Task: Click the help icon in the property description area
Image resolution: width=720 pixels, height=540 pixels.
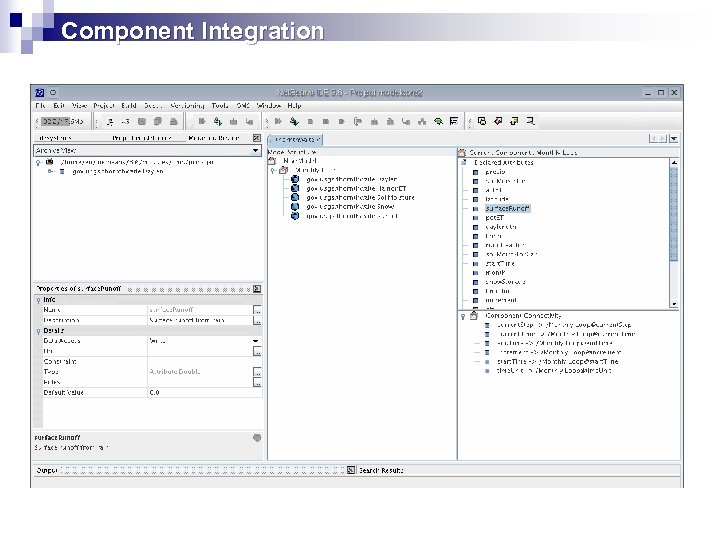Action: coord(257,438)
